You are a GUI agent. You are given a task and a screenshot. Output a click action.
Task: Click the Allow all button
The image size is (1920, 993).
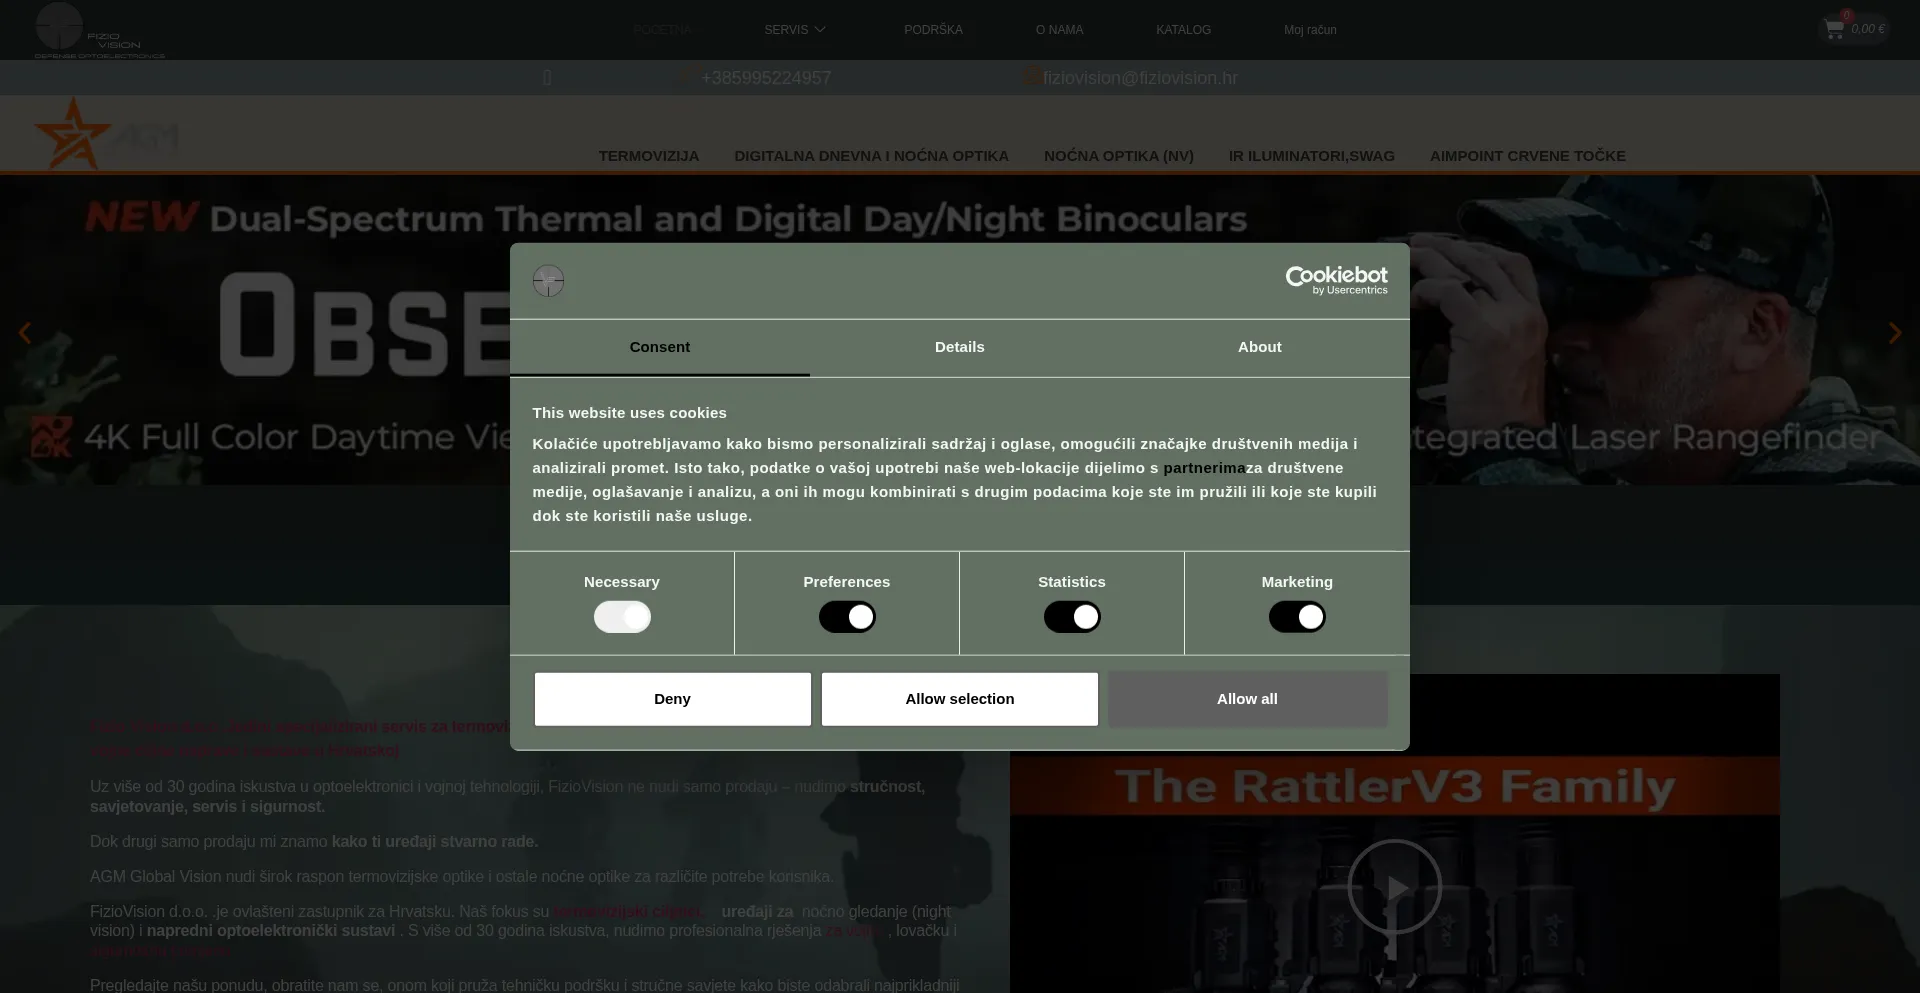(1247, 699)
